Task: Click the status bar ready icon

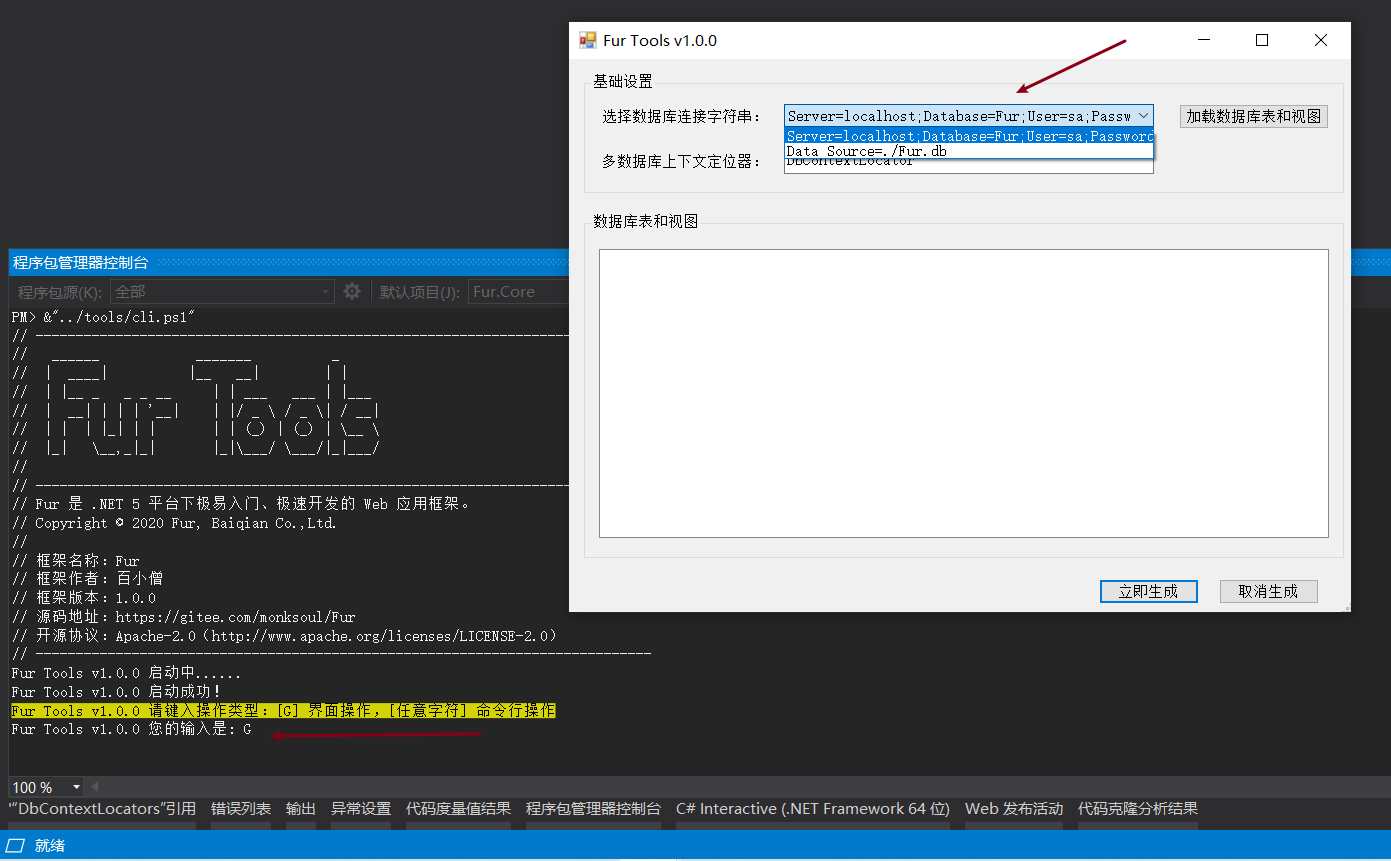Action: (x=17, y=846)
